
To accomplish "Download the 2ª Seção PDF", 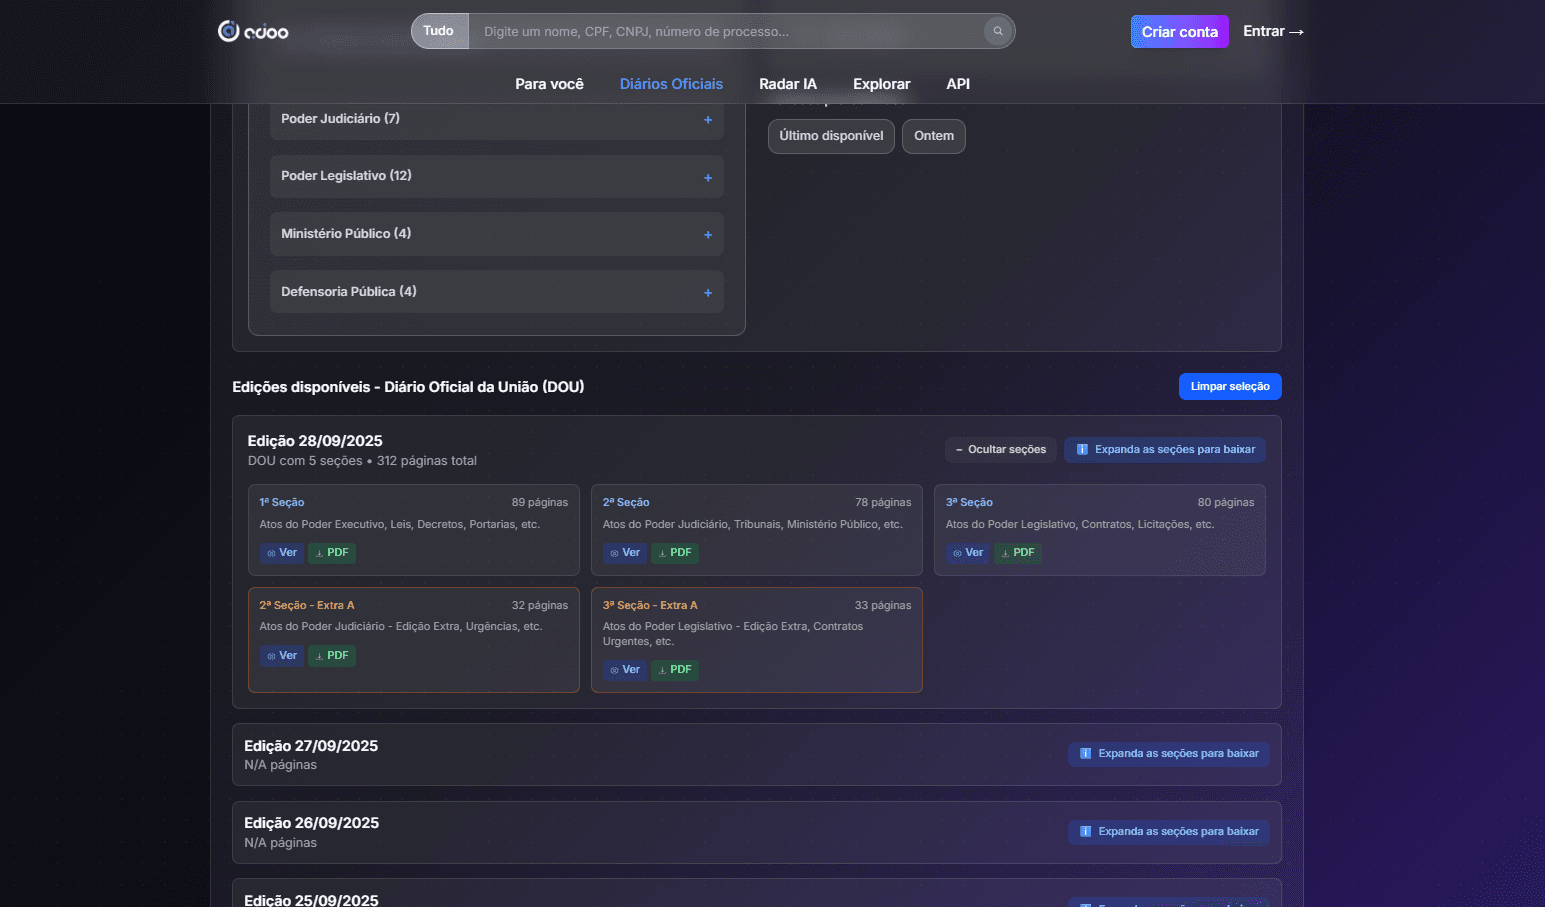I will coord(675,553).
